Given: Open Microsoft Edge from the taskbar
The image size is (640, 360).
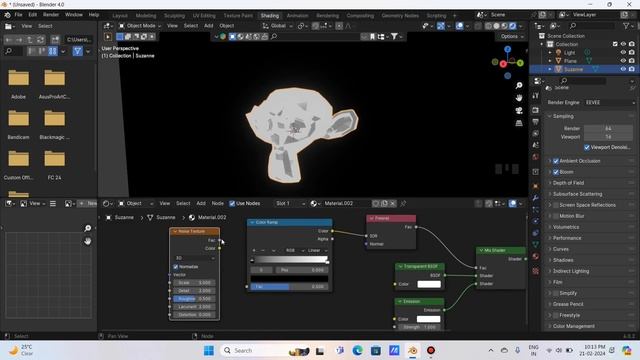Looking at the screenshot, I should (358, 350).
